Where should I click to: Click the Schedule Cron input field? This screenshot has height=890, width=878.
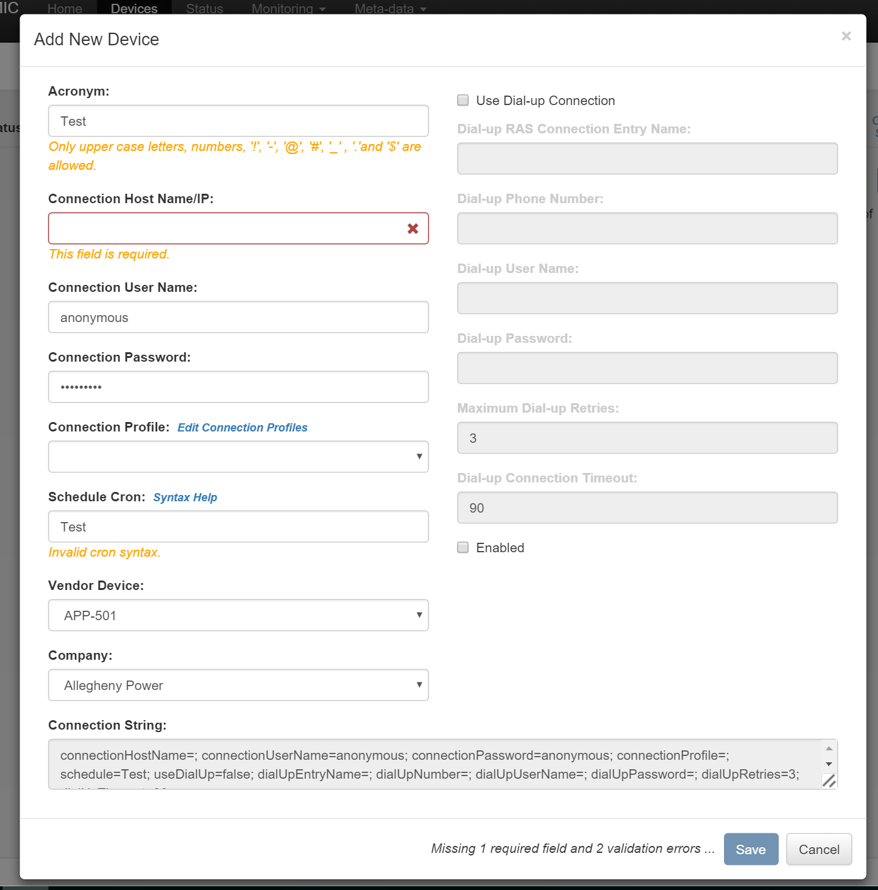238,527
